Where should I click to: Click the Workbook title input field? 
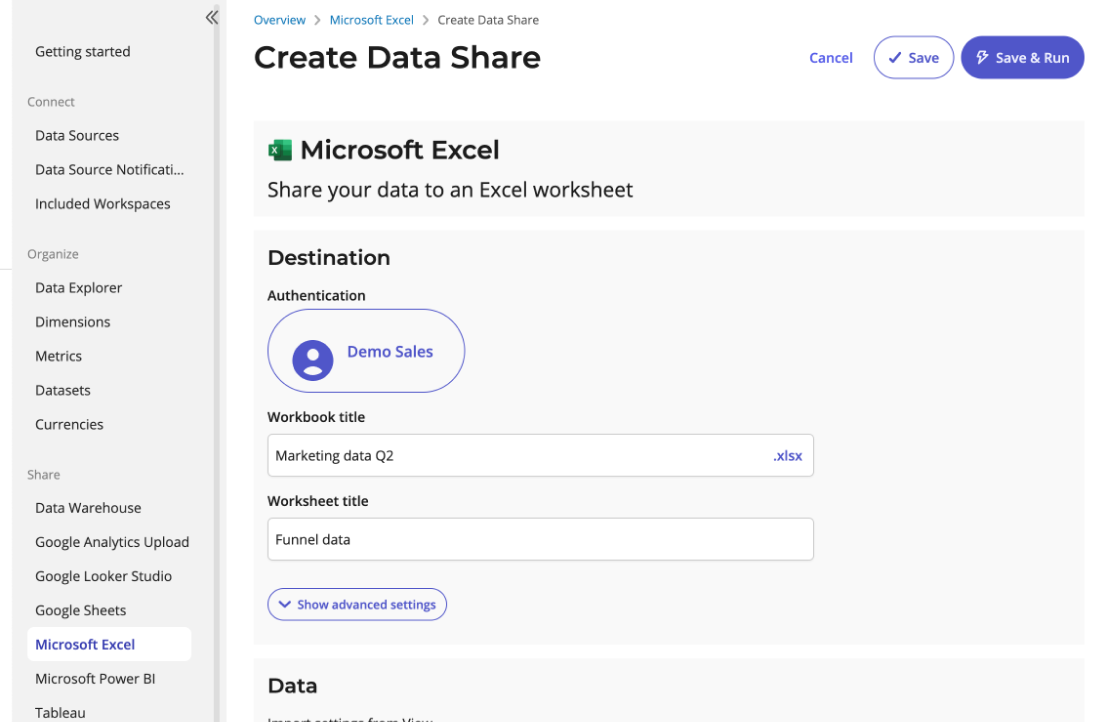(540, 455)
